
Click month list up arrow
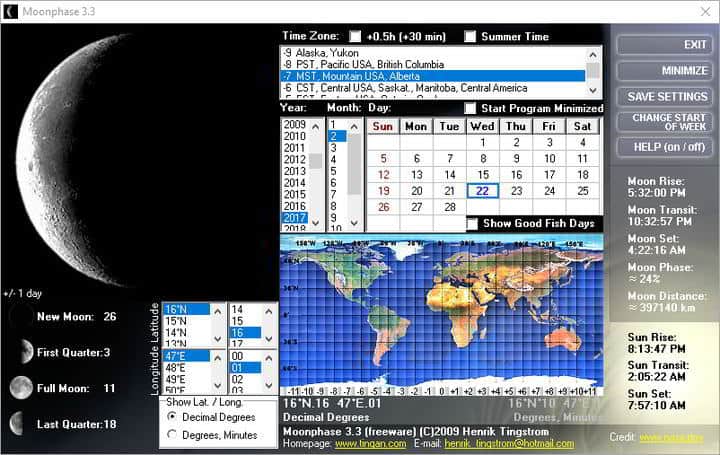pos(354,126)
